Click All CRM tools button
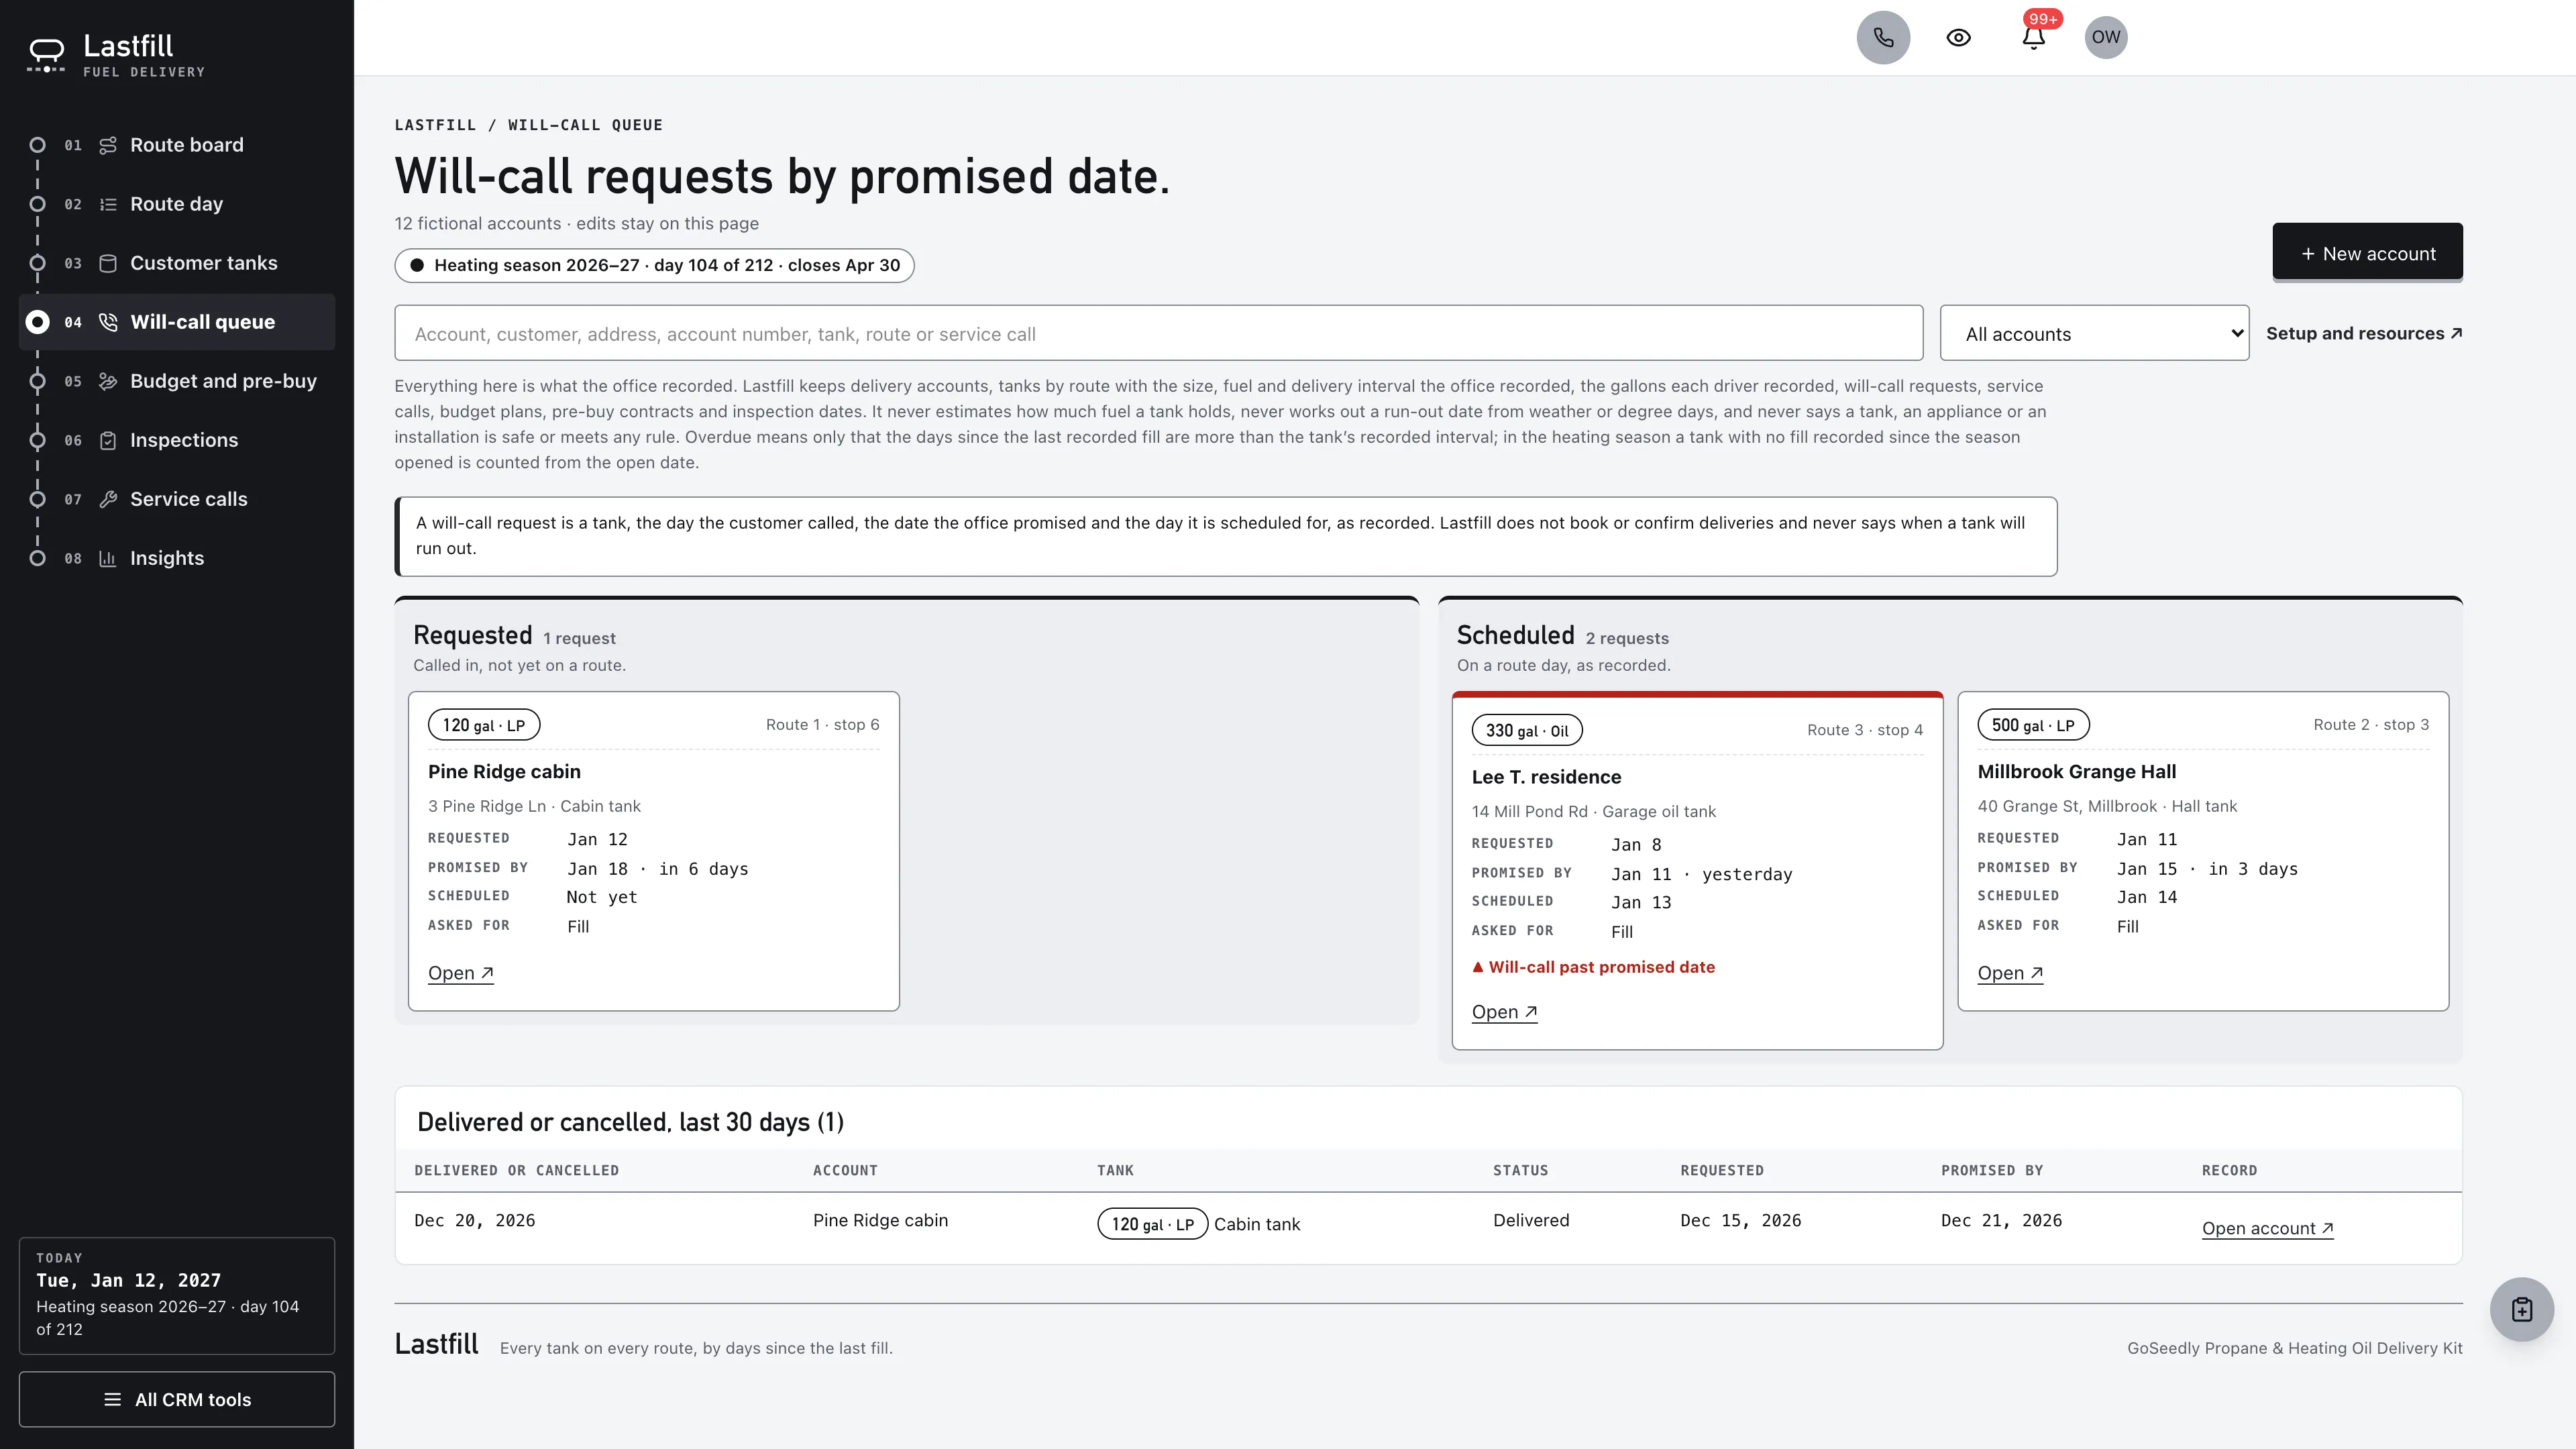The height and width of the screenshot is (1449, 2576). pos(177,1399)
